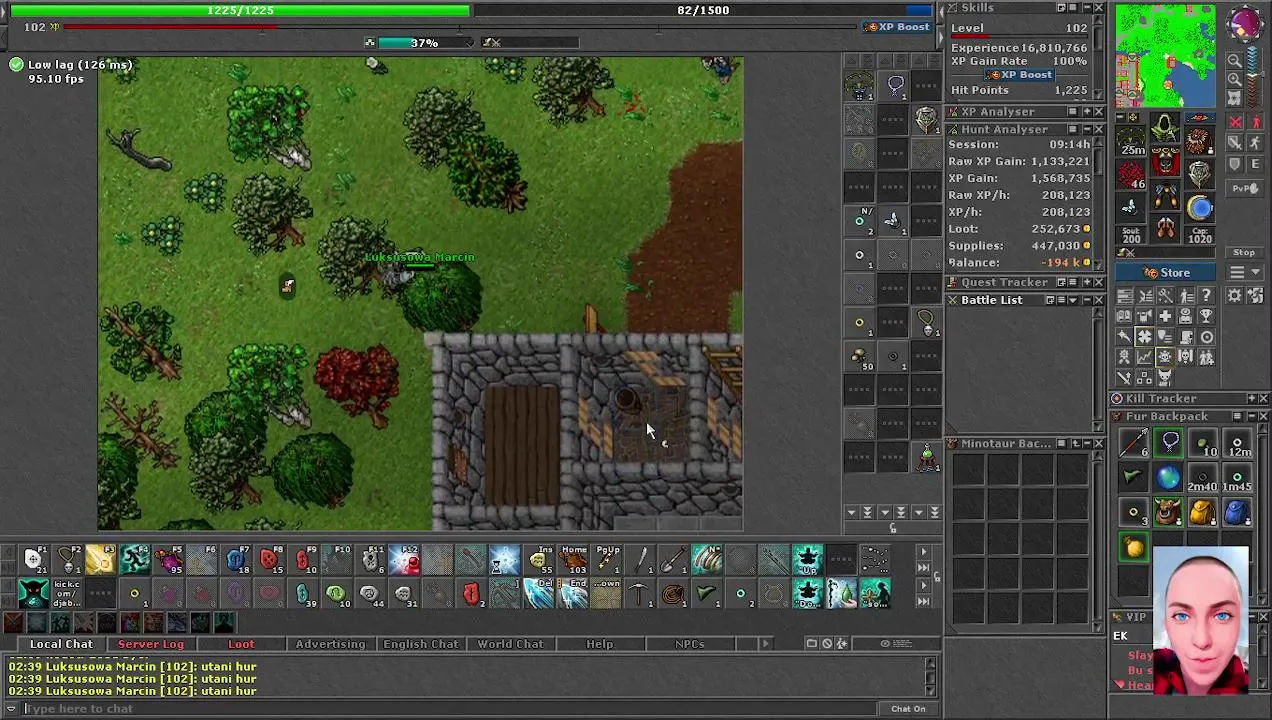Screen dimensions: 1272x720
Task: Select the blue orb in Fur Backpack
Action: (1168, 478)
